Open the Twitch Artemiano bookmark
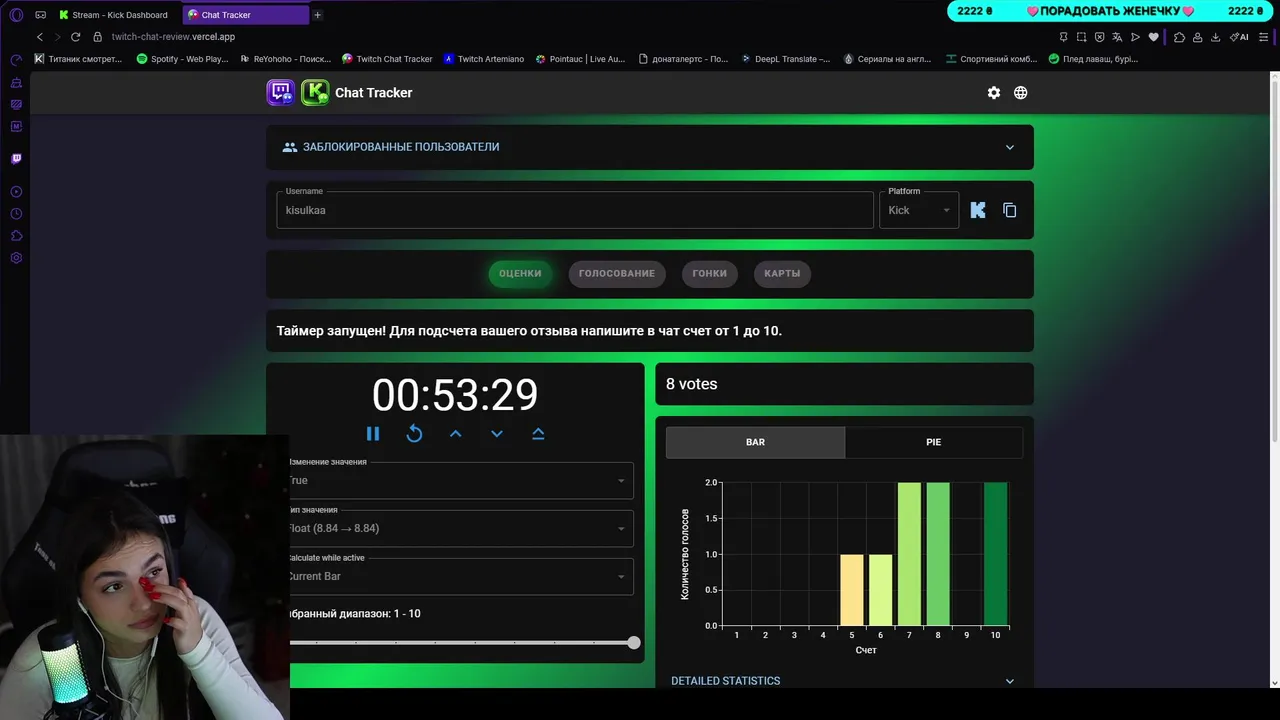 pyautogui.click(x=484, y=59)
